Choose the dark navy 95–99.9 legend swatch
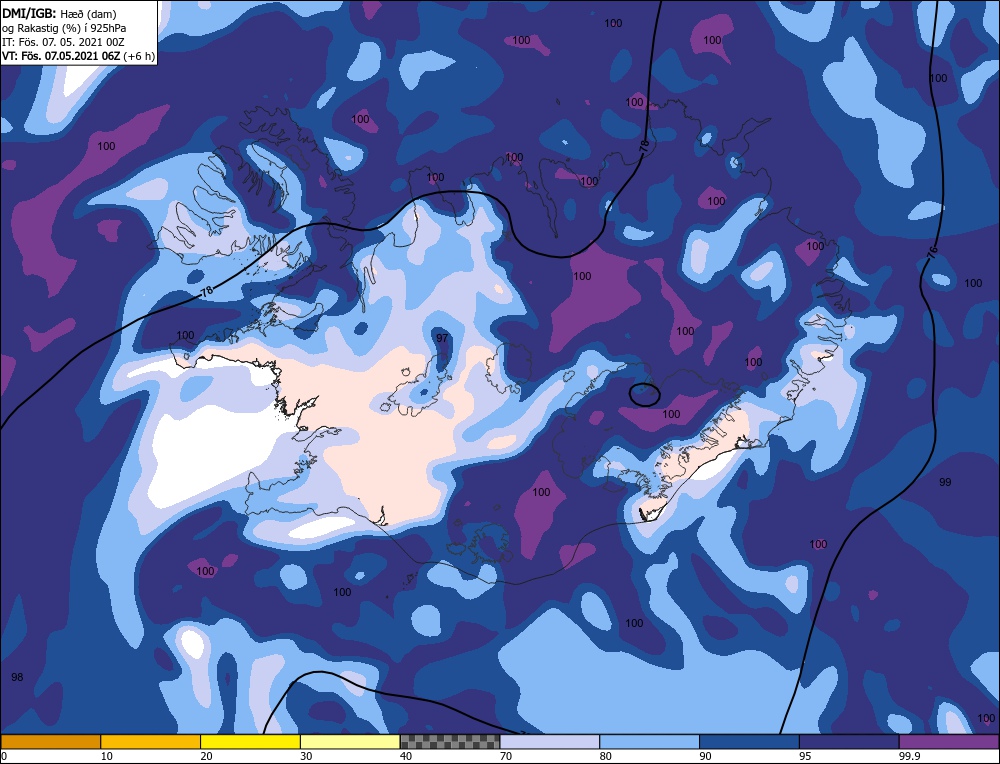Viewport: 1000px width, 764px height. pyautogui.click(x=849, y=741)
